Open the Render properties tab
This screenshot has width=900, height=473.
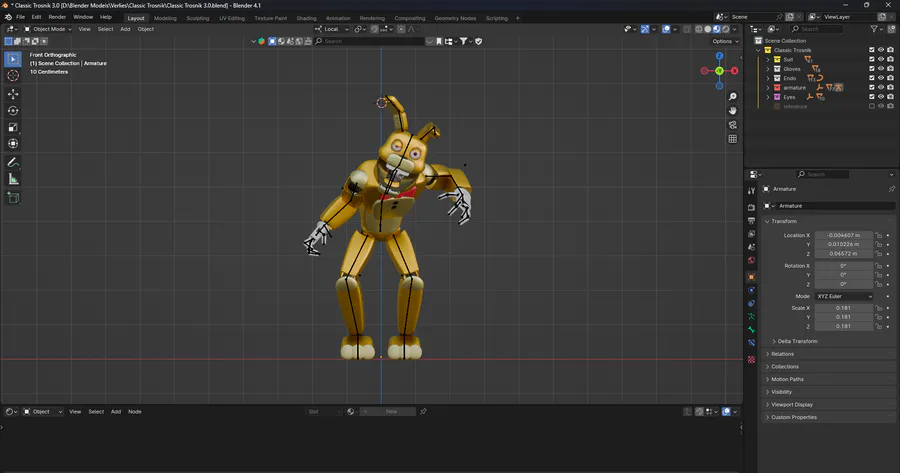pos(751,207)
